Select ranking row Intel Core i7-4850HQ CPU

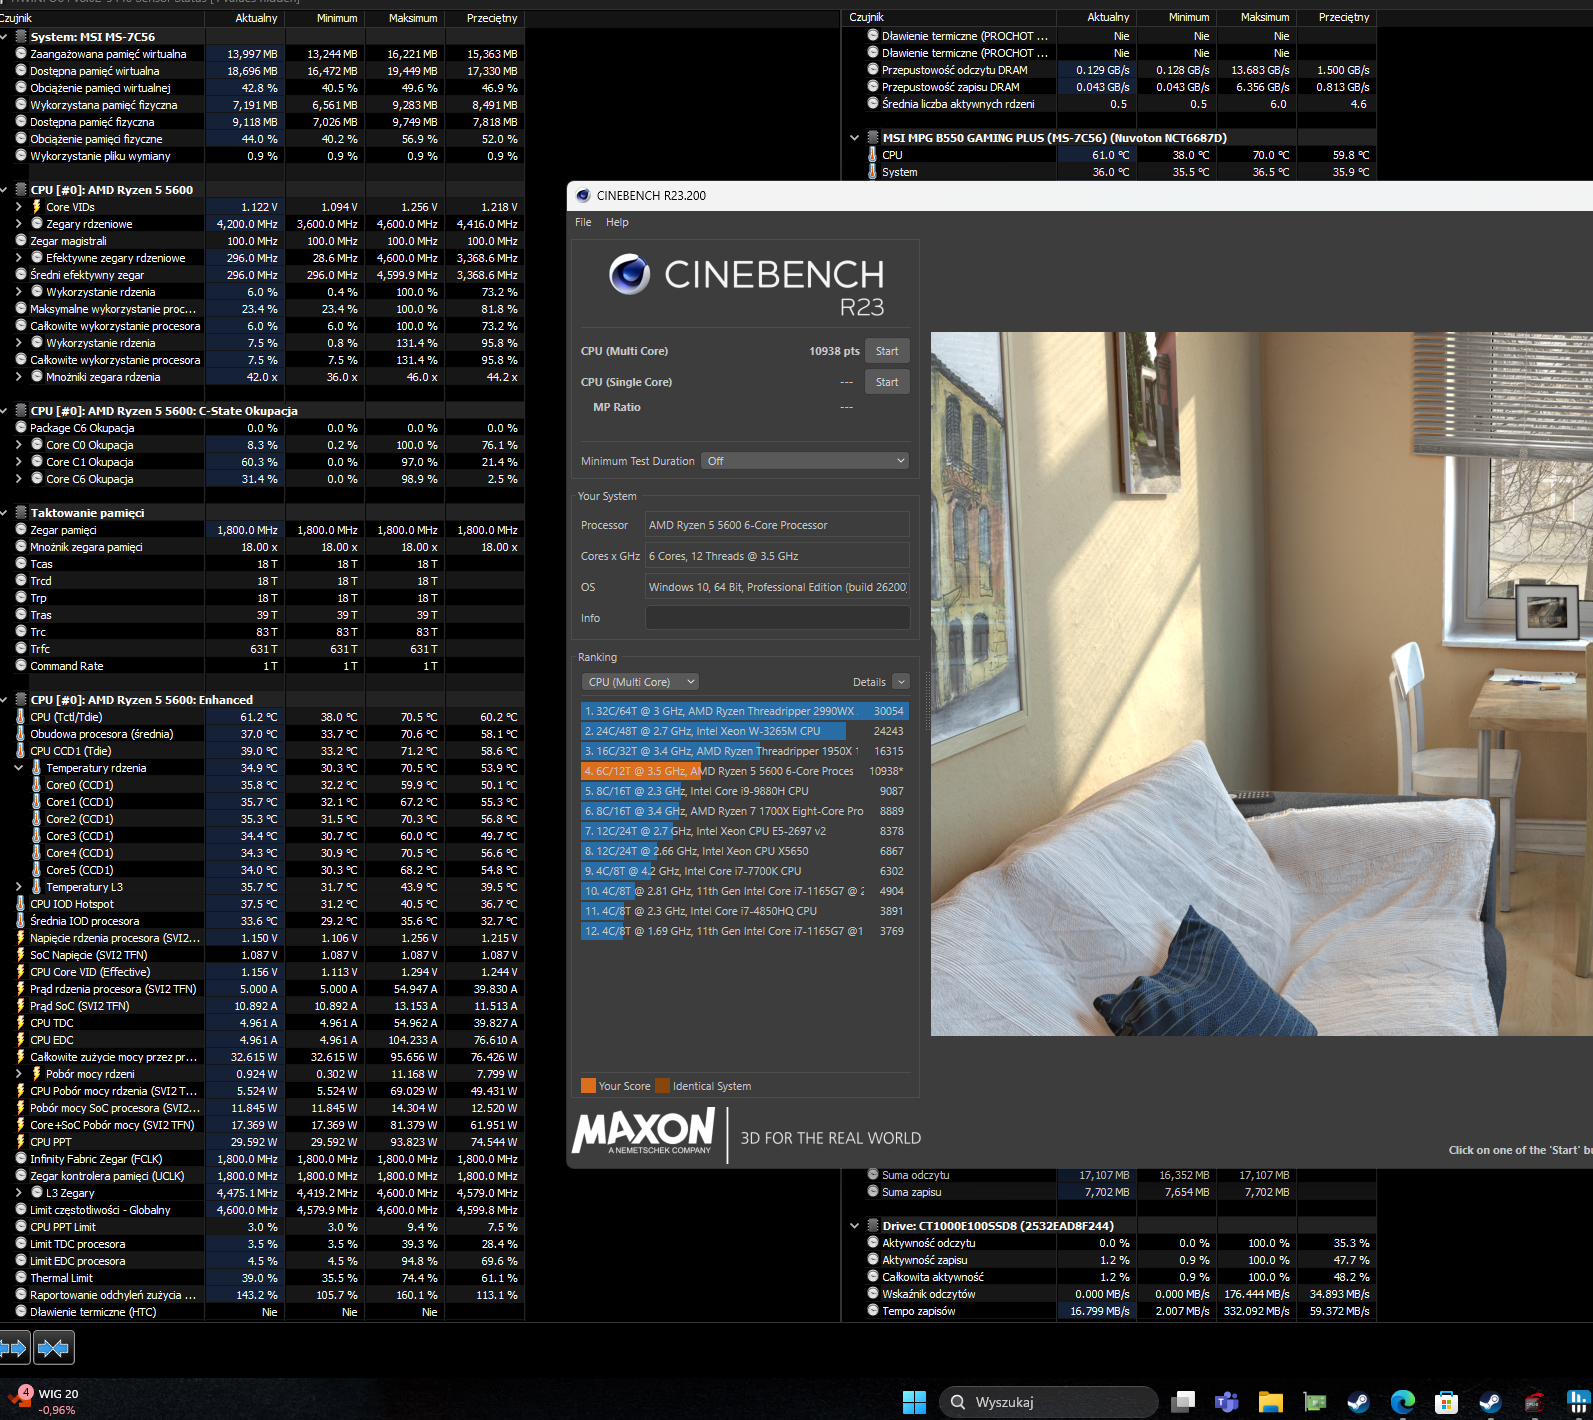[x=743, y=911]
